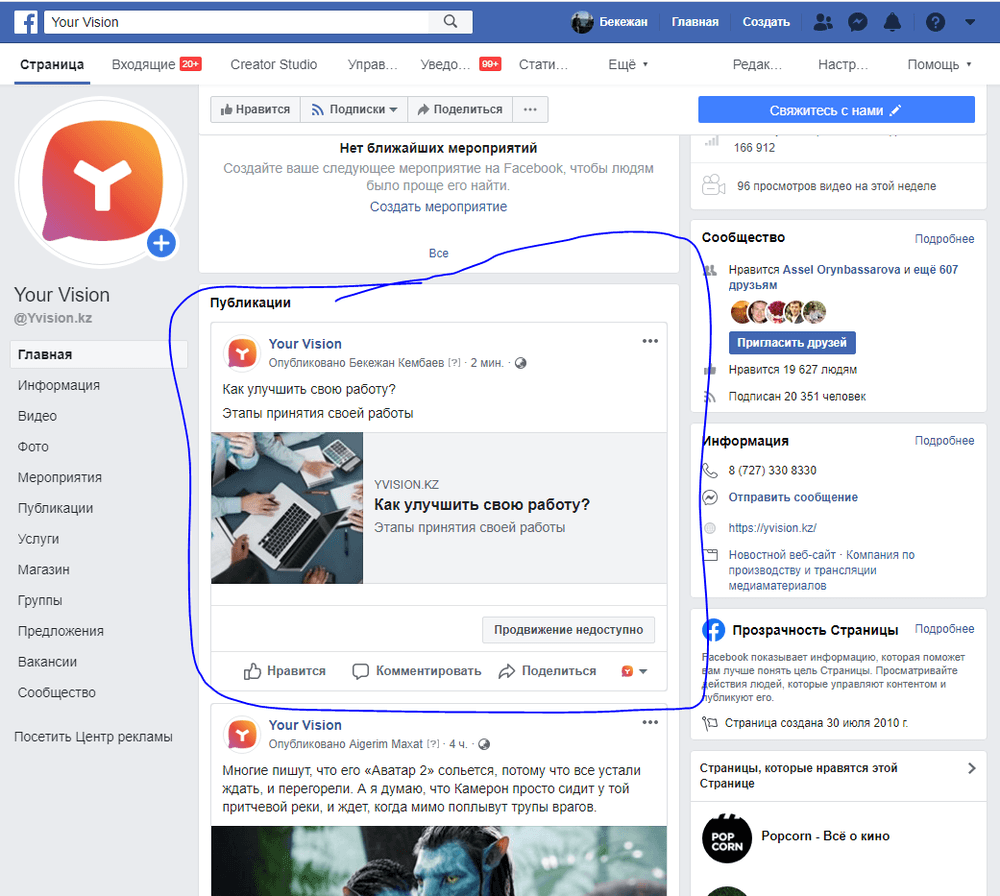This screenshot has height=896, width=1000.
Task: Open the Помощь dropdown menu
Action: point(939,64)
